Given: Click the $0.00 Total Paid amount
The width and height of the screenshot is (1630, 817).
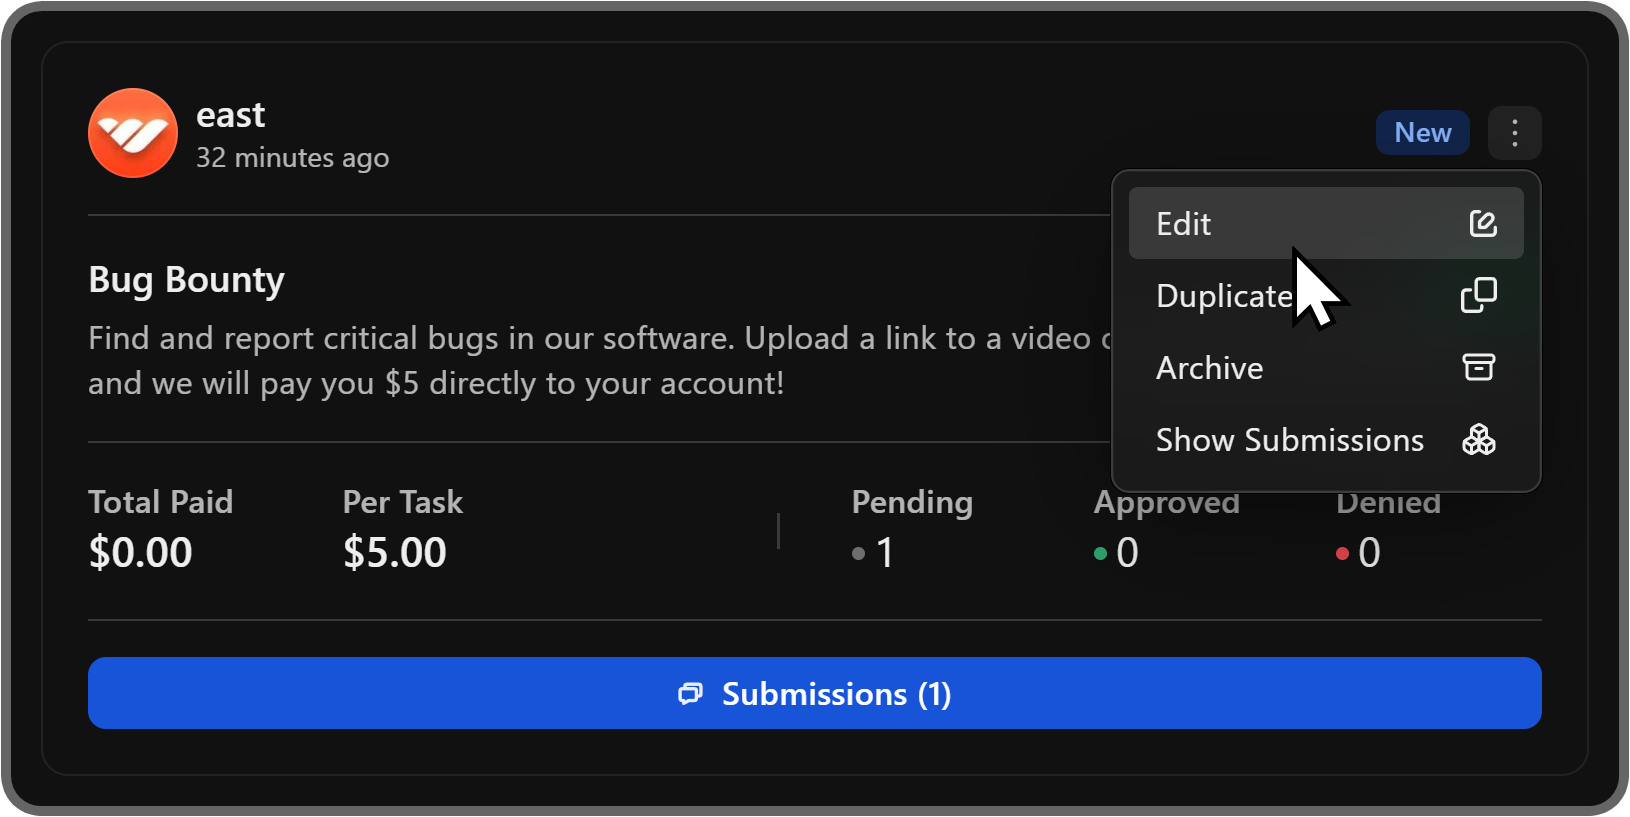Looking at the screenshot, I should (140, 553).
